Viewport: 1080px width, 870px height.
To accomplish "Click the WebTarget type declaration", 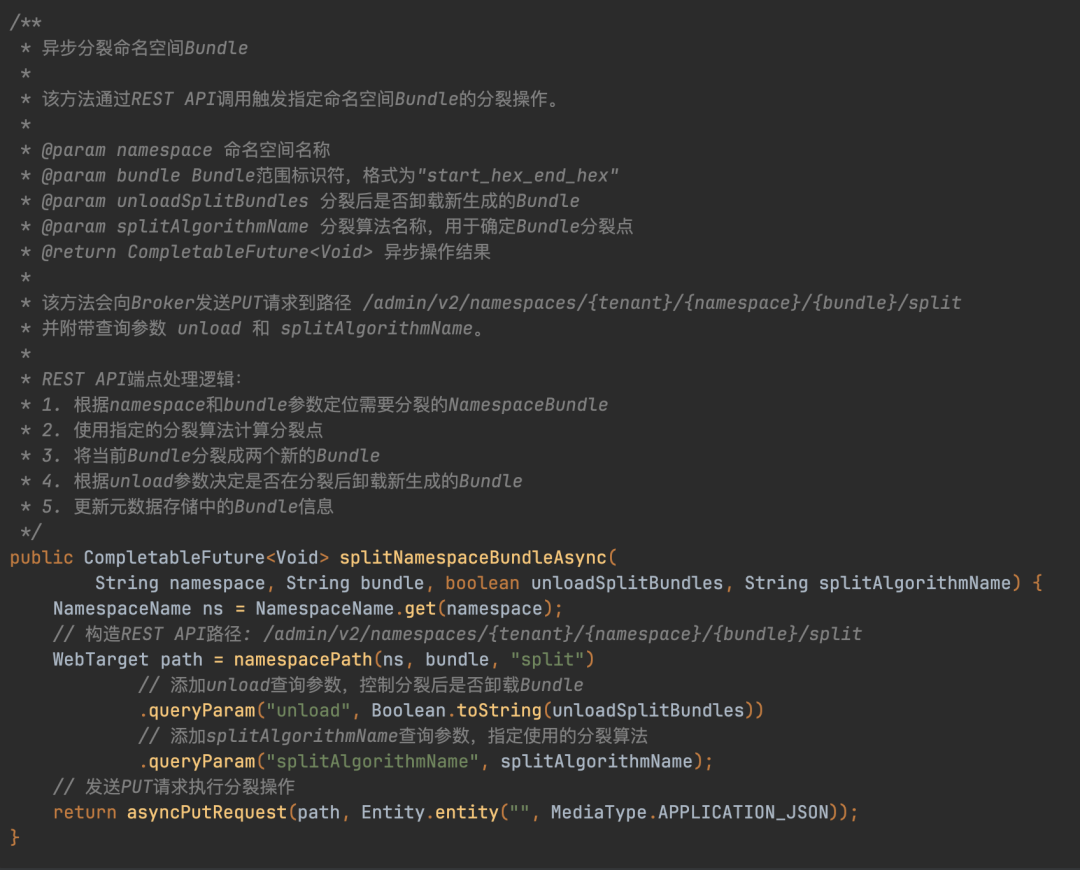I will tap(101, 659).
